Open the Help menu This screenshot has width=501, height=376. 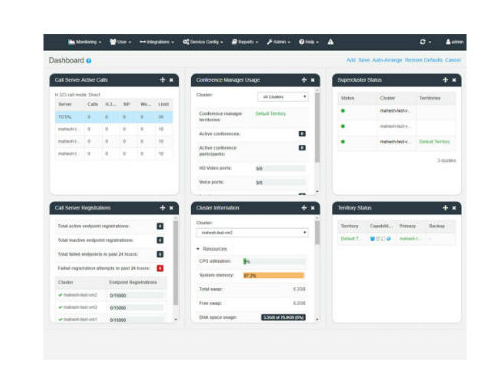tap(309, 42)
